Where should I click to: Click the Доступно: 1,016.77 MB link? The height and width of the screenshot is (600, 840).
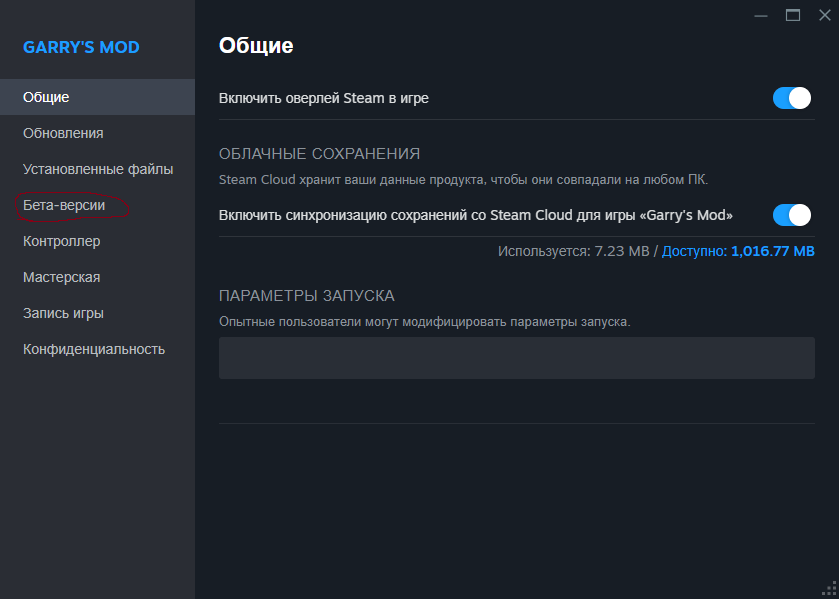pos(738,251)
